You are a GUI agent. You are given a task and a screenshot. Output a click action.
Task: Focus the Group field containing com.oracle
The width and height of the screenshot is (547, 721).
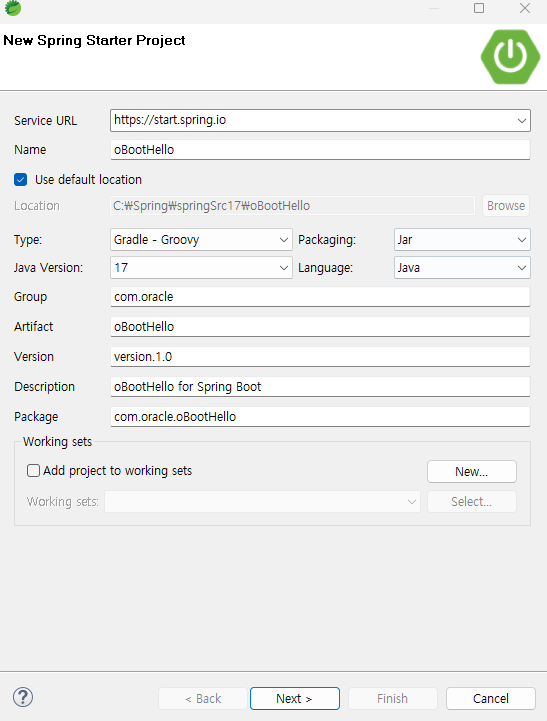[x=320, y=297]
